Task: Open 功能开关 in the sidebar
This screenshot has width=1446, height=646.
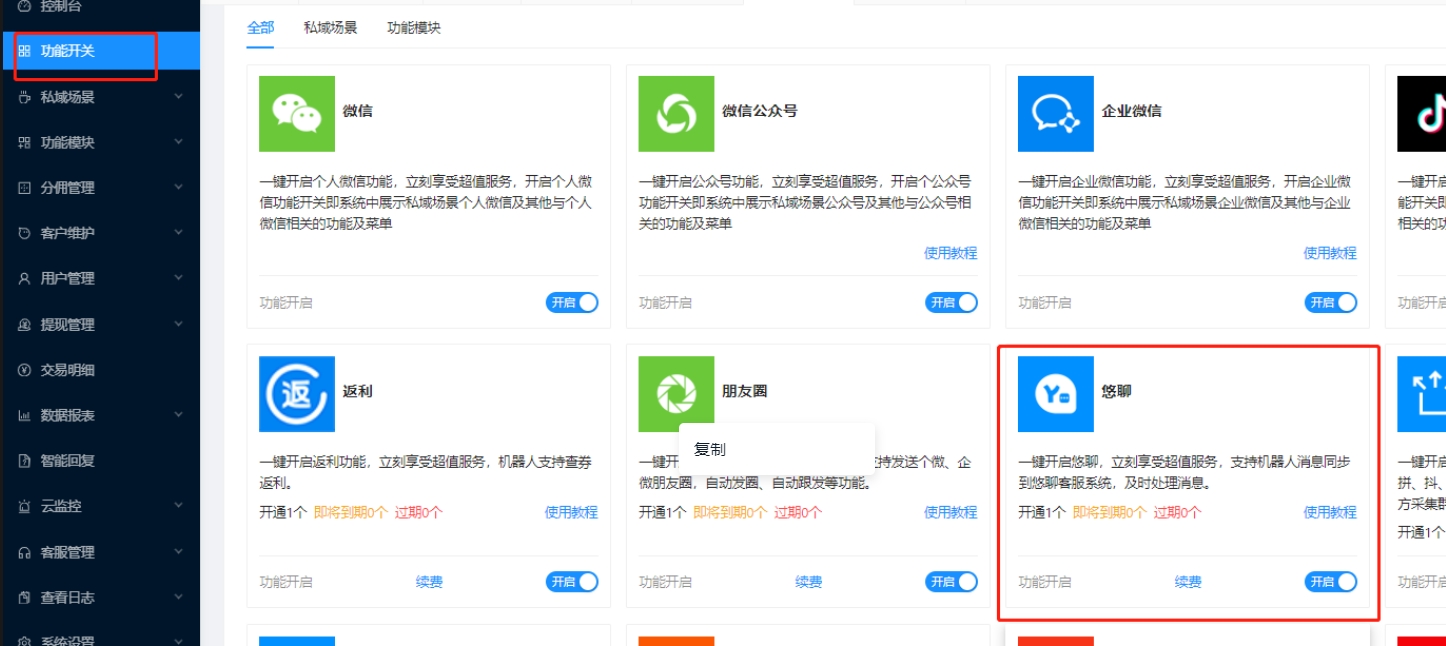Action: 100,51
